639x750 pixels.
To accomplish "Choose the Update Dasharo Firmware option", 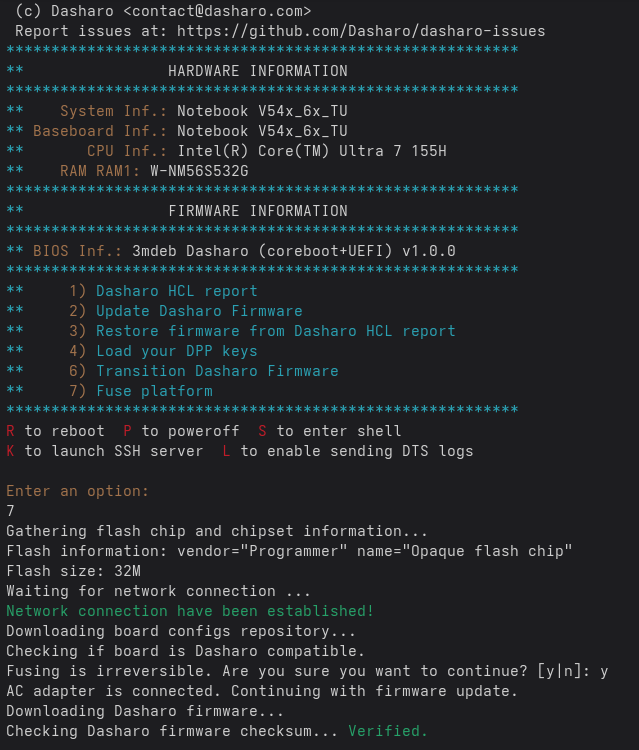I will 199,311.
